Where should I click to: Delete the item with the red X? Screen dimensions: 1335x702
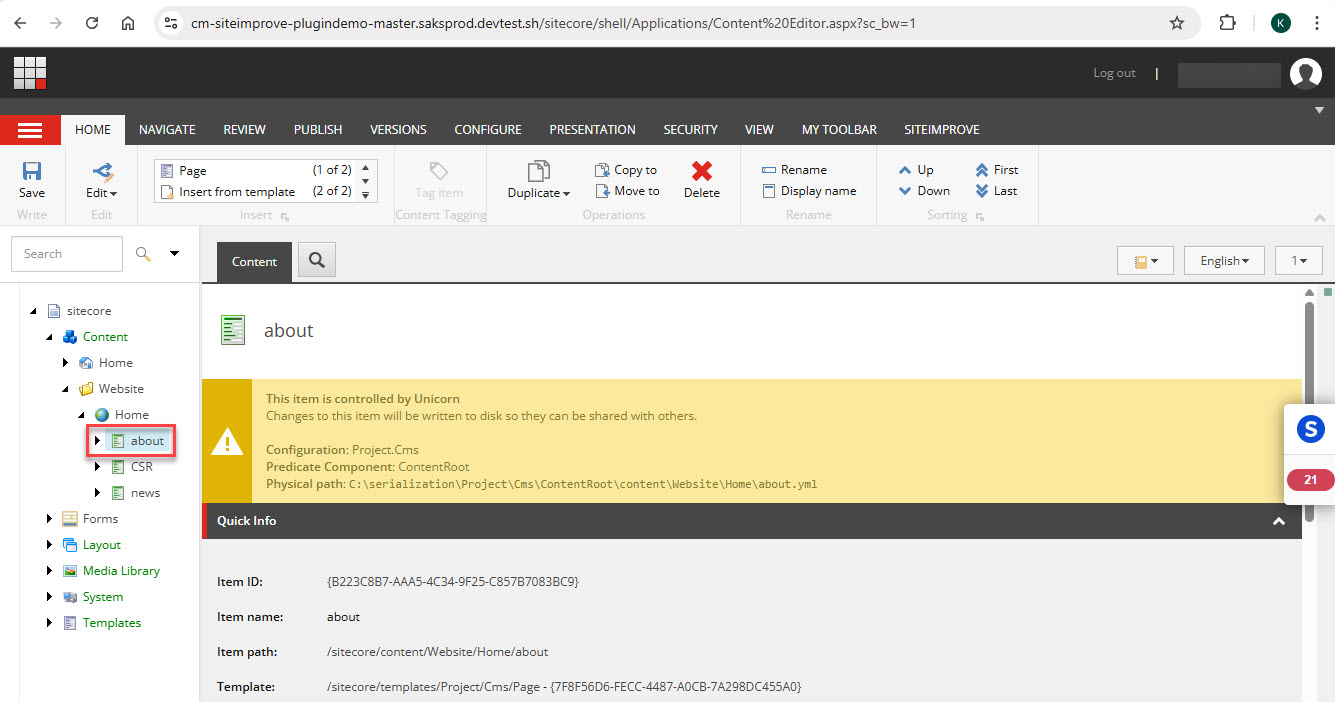pos(701,180)
